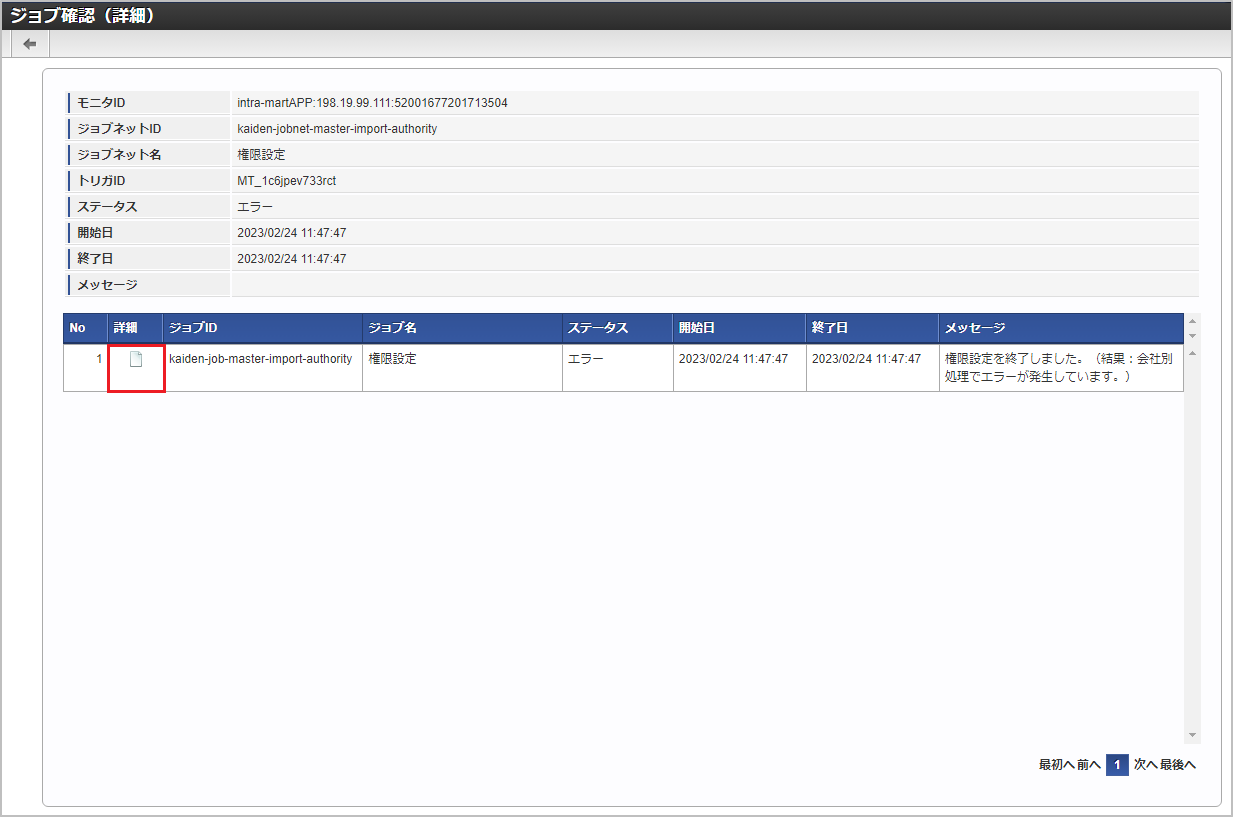Select job ID kaiden-job-master-import-authority cell
The height and width of the screenshot is (817, 1233).
click(x=262, y=368)
